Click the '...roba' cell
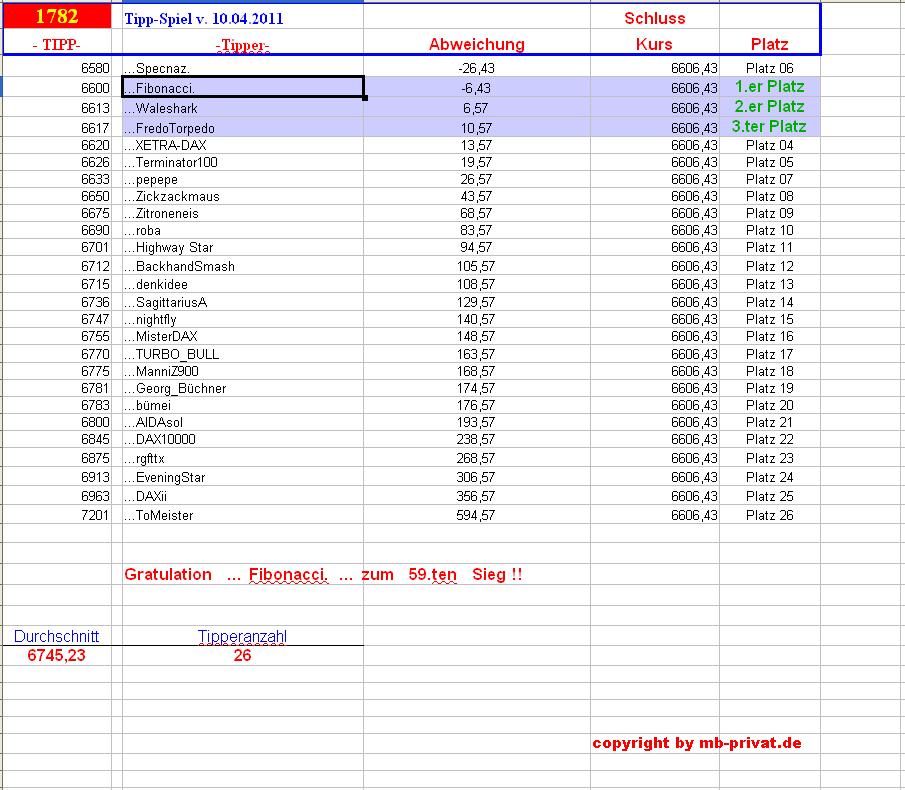The width and height of the screenshot is (905, 790). pos(243,230)
